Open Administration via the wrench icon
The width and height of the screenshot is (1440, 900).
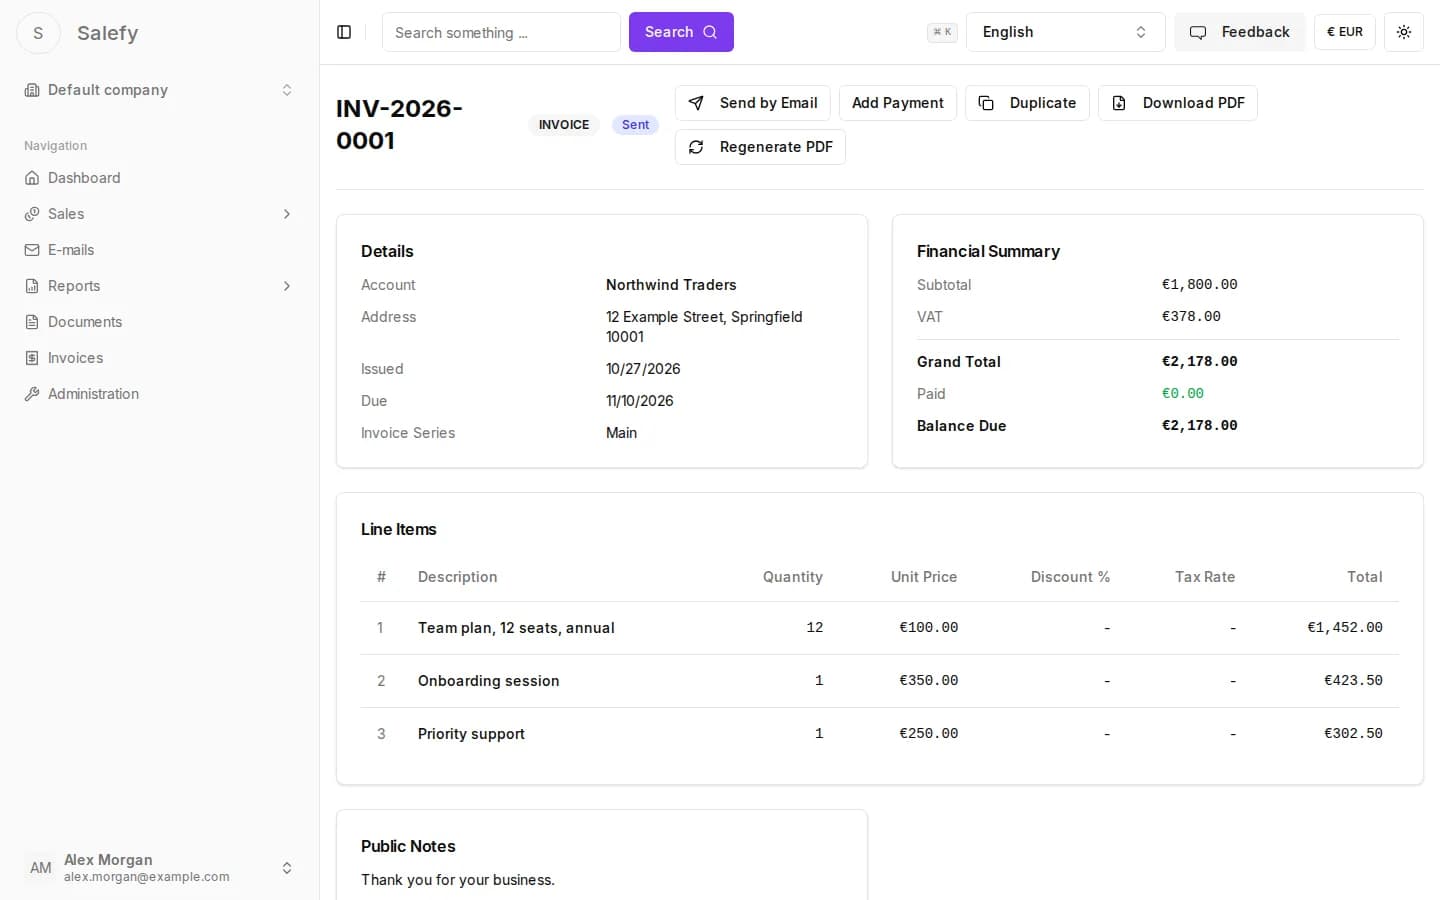[x=32, y=394]
